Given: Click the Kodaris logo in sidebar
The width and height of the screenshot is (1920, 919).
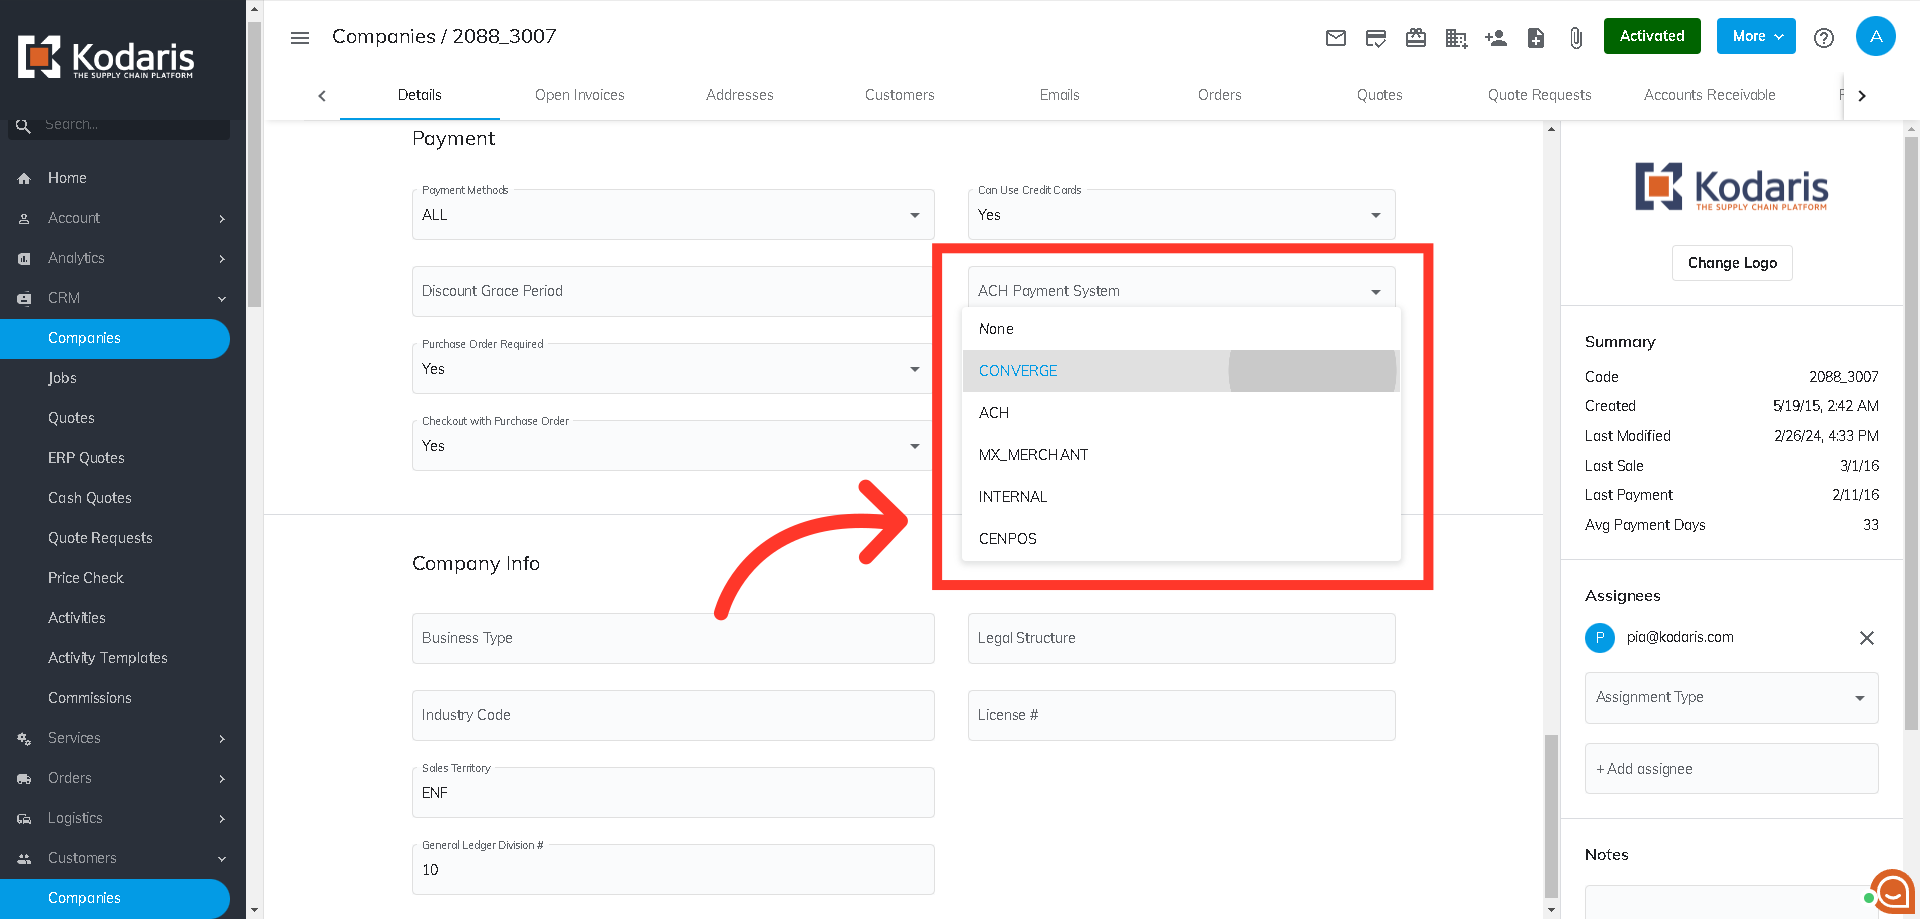Looking at the screenshot, I should pos(106,57).
